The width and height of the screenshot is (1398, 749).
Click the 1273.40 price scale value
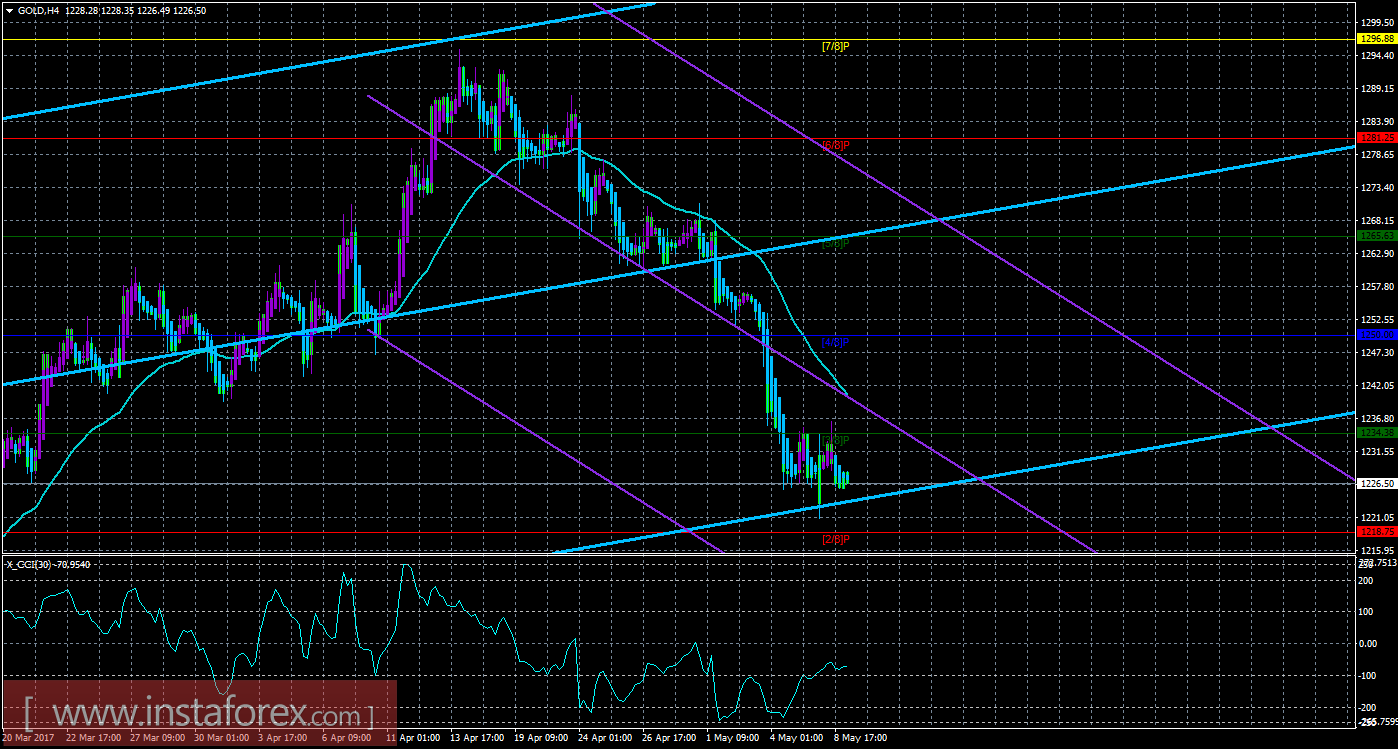click(1377, 188)
